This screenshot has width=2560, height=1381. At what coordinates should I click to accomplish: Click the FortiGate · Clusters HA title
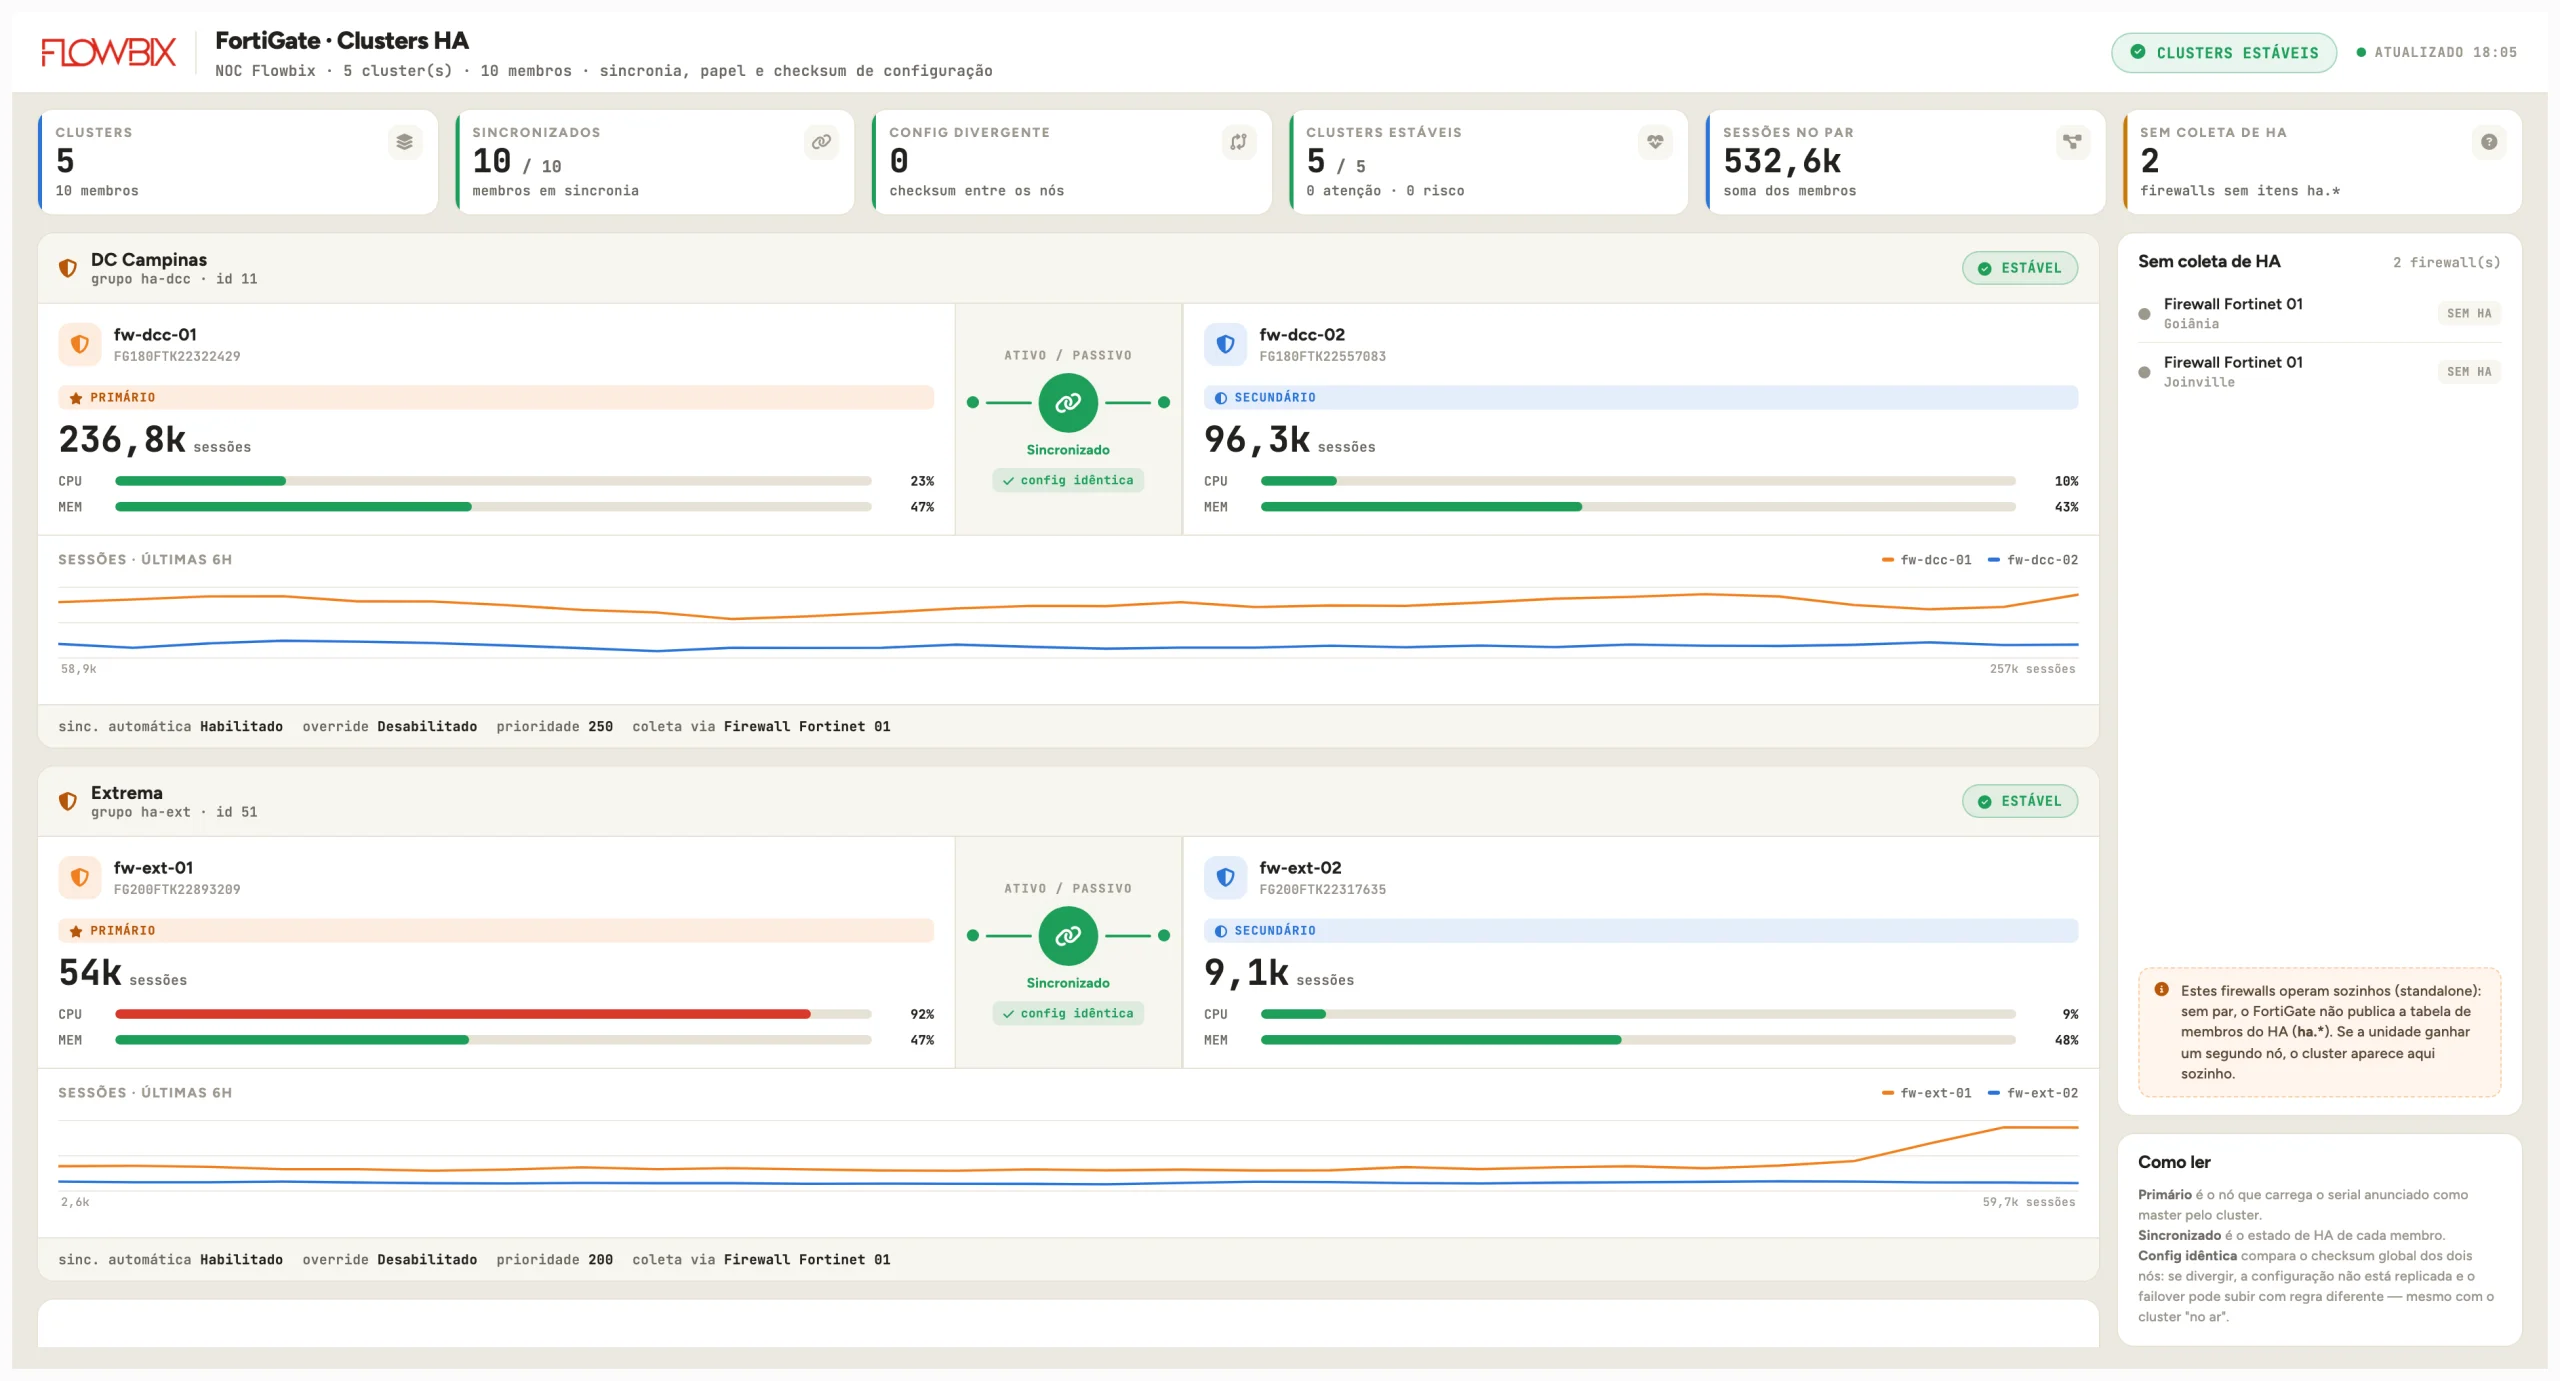click(x=342, y=41)
